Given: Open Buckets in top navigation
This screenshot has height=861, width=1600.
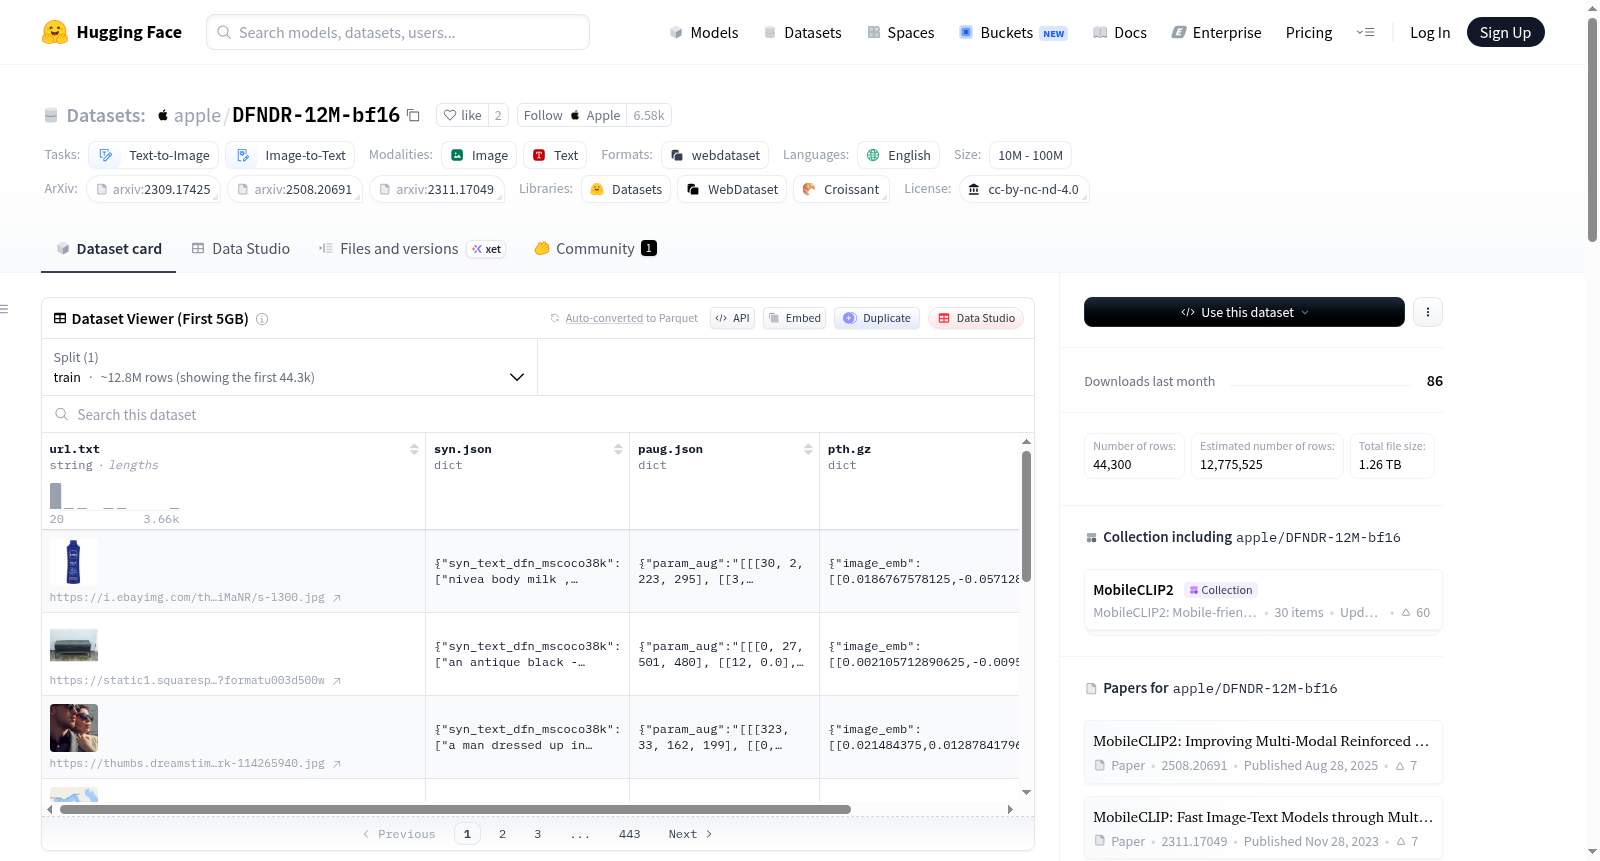Looking at the screenshot, I should click(1013, 32).
